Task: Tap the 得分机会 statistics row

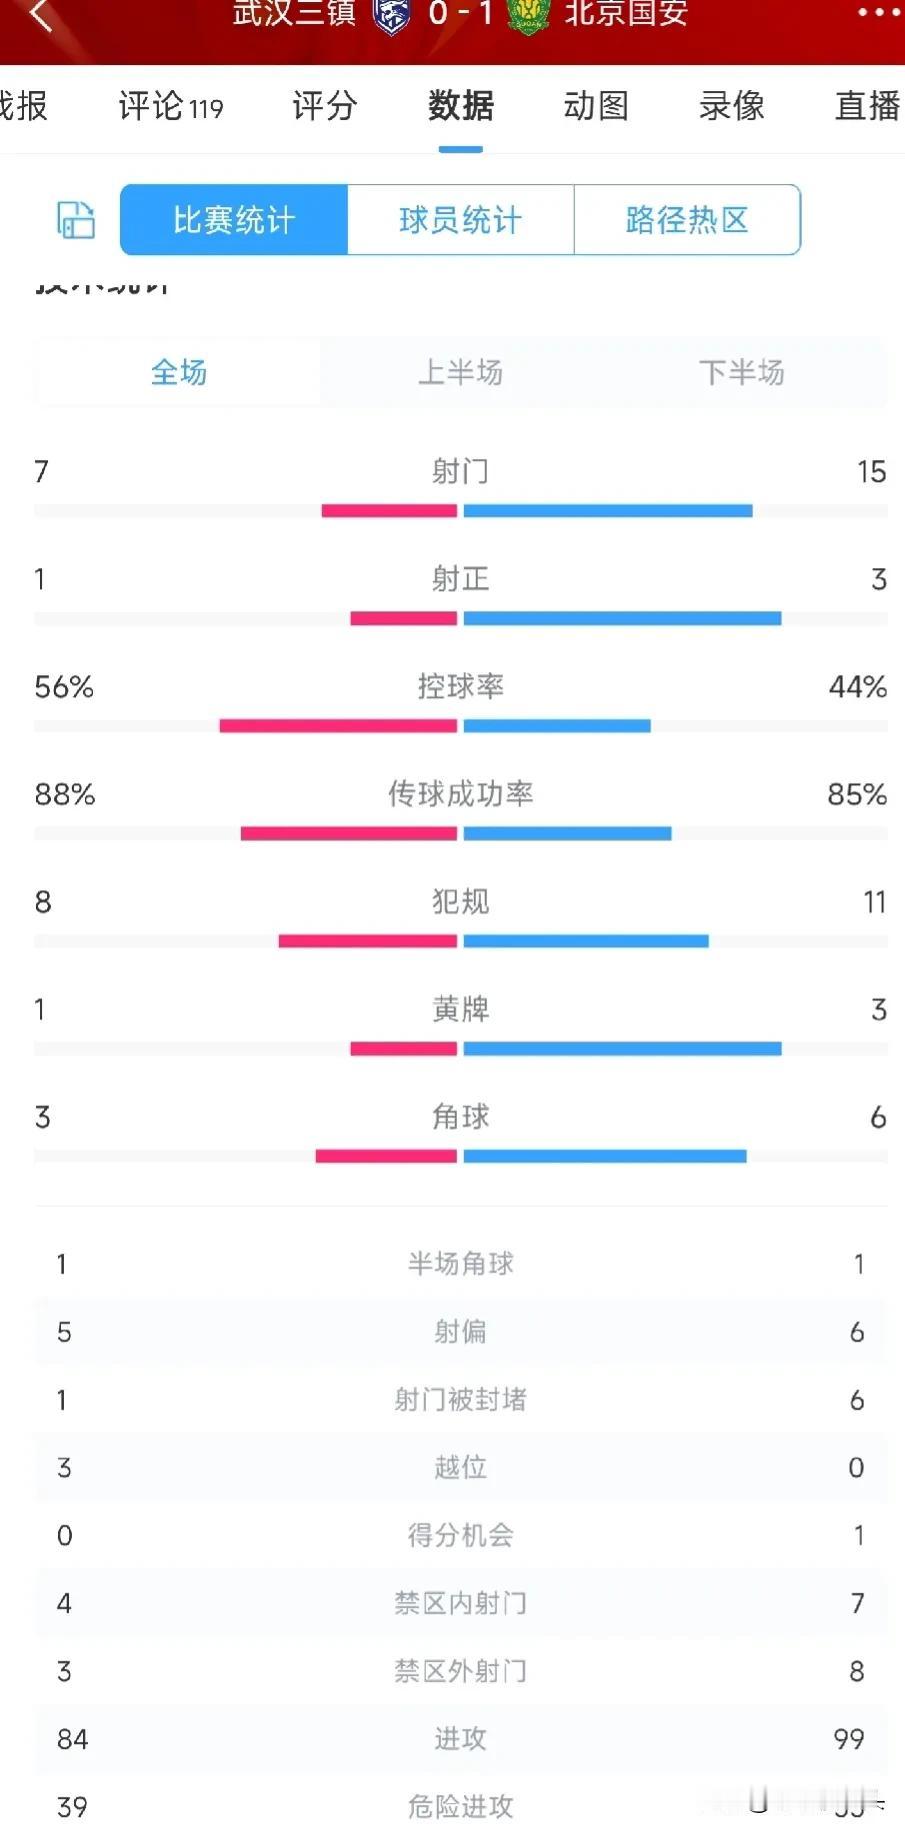Action: [x=460, y=1535]
